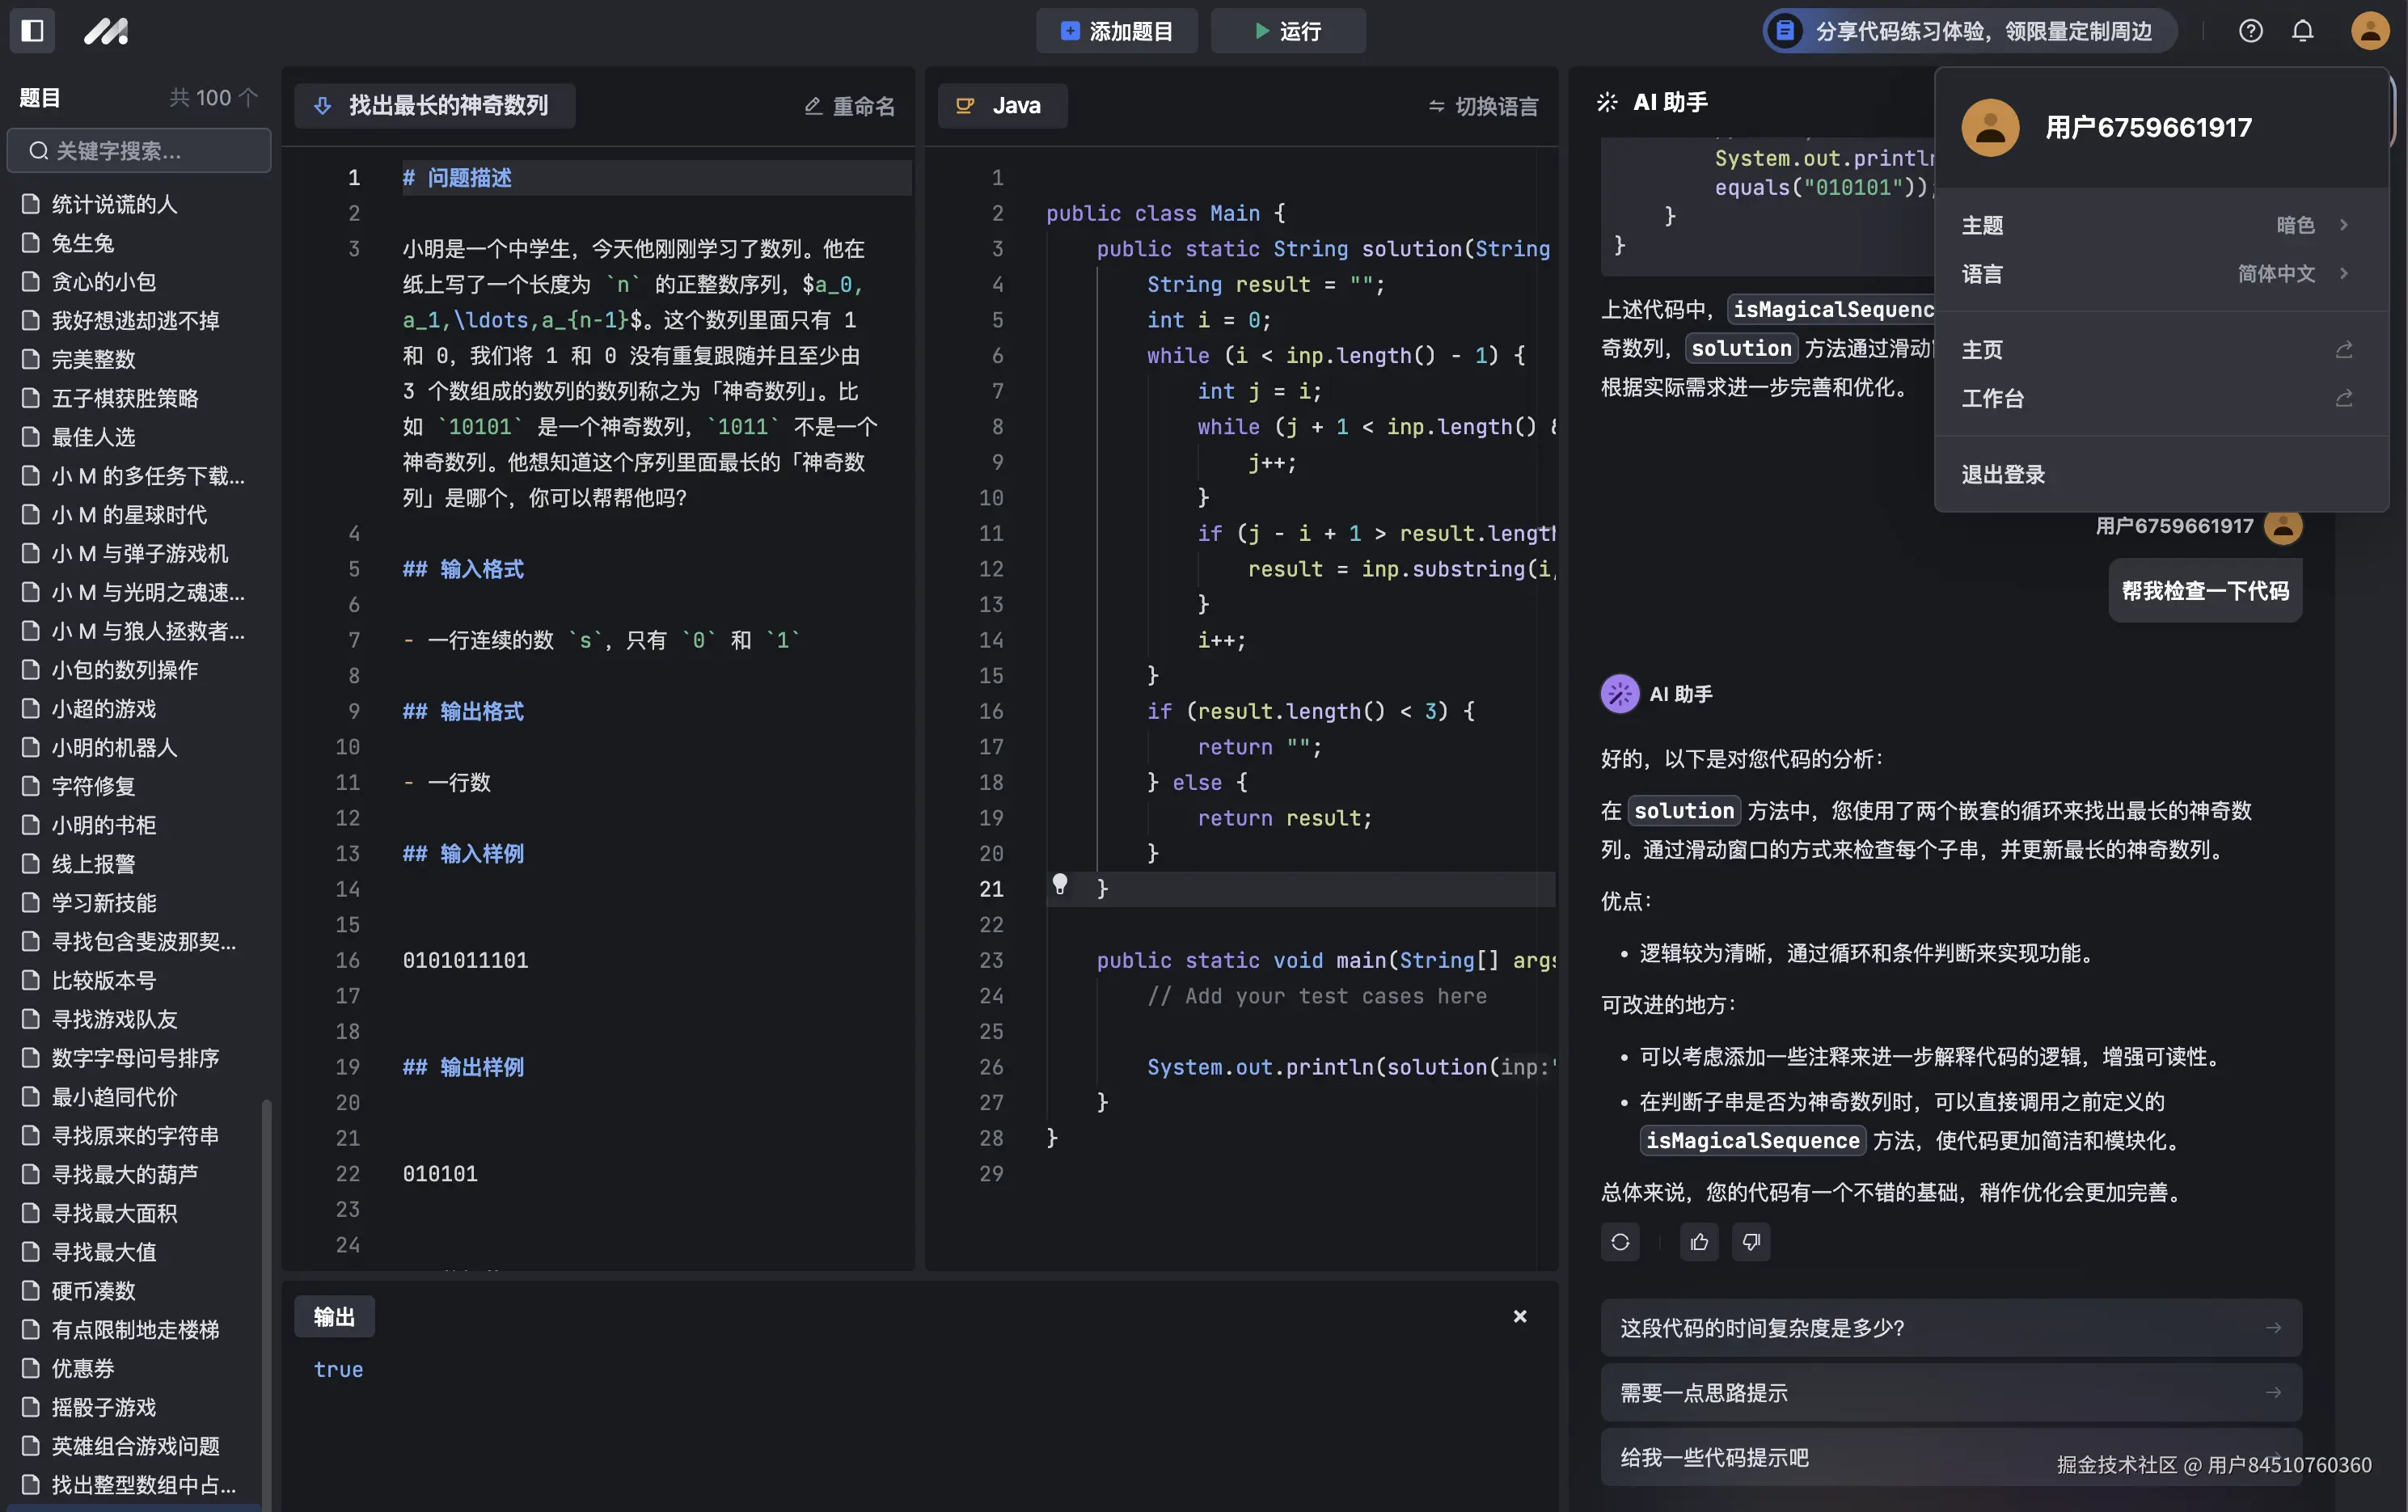Image resolution: width=2408 pixels, height=1512 pixels.
Task: Click the MarsCode logo
Action: pyautogui.click(x=107, y=31)
